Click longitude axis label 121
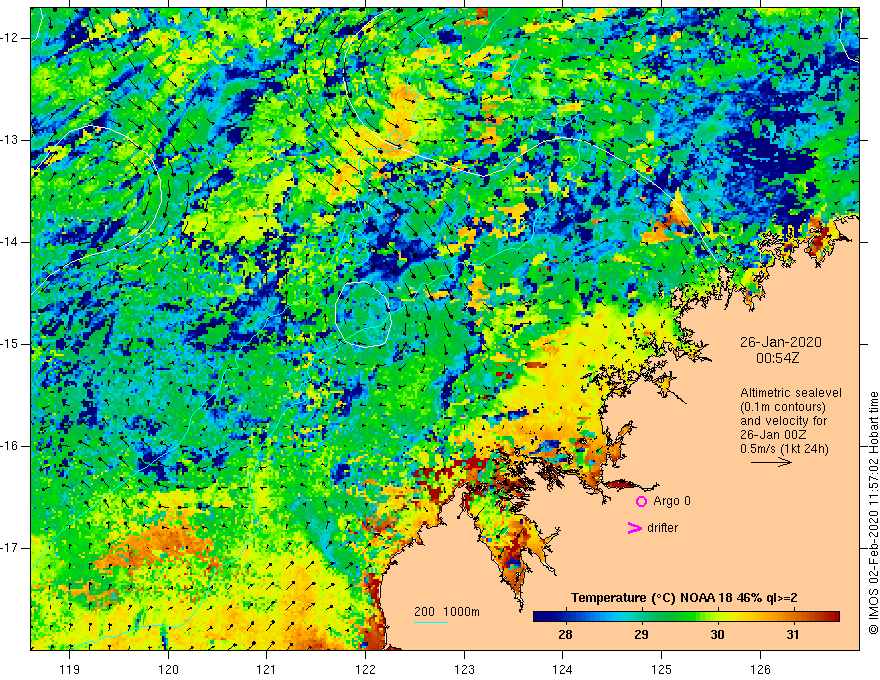880x680 pixels. click(266, 669)
